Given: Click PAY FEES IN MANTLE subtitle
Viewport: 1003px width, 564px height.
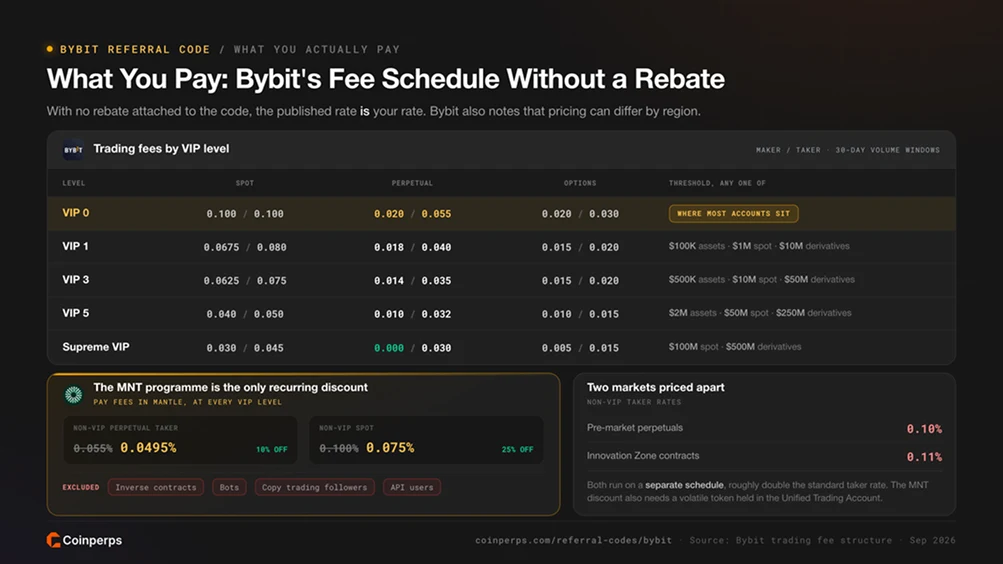Looking at the screenshot, I should (187, 402).
